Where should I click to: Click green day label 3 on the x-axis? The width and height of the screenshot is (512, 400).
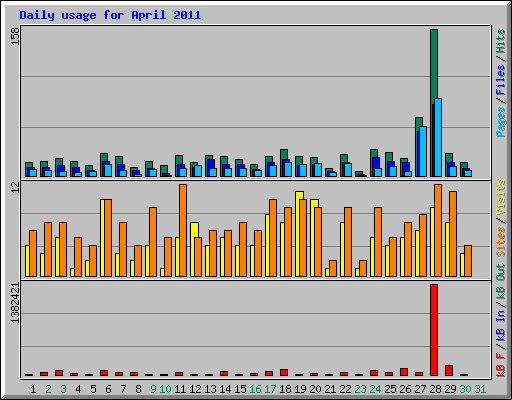click(63, 389)
